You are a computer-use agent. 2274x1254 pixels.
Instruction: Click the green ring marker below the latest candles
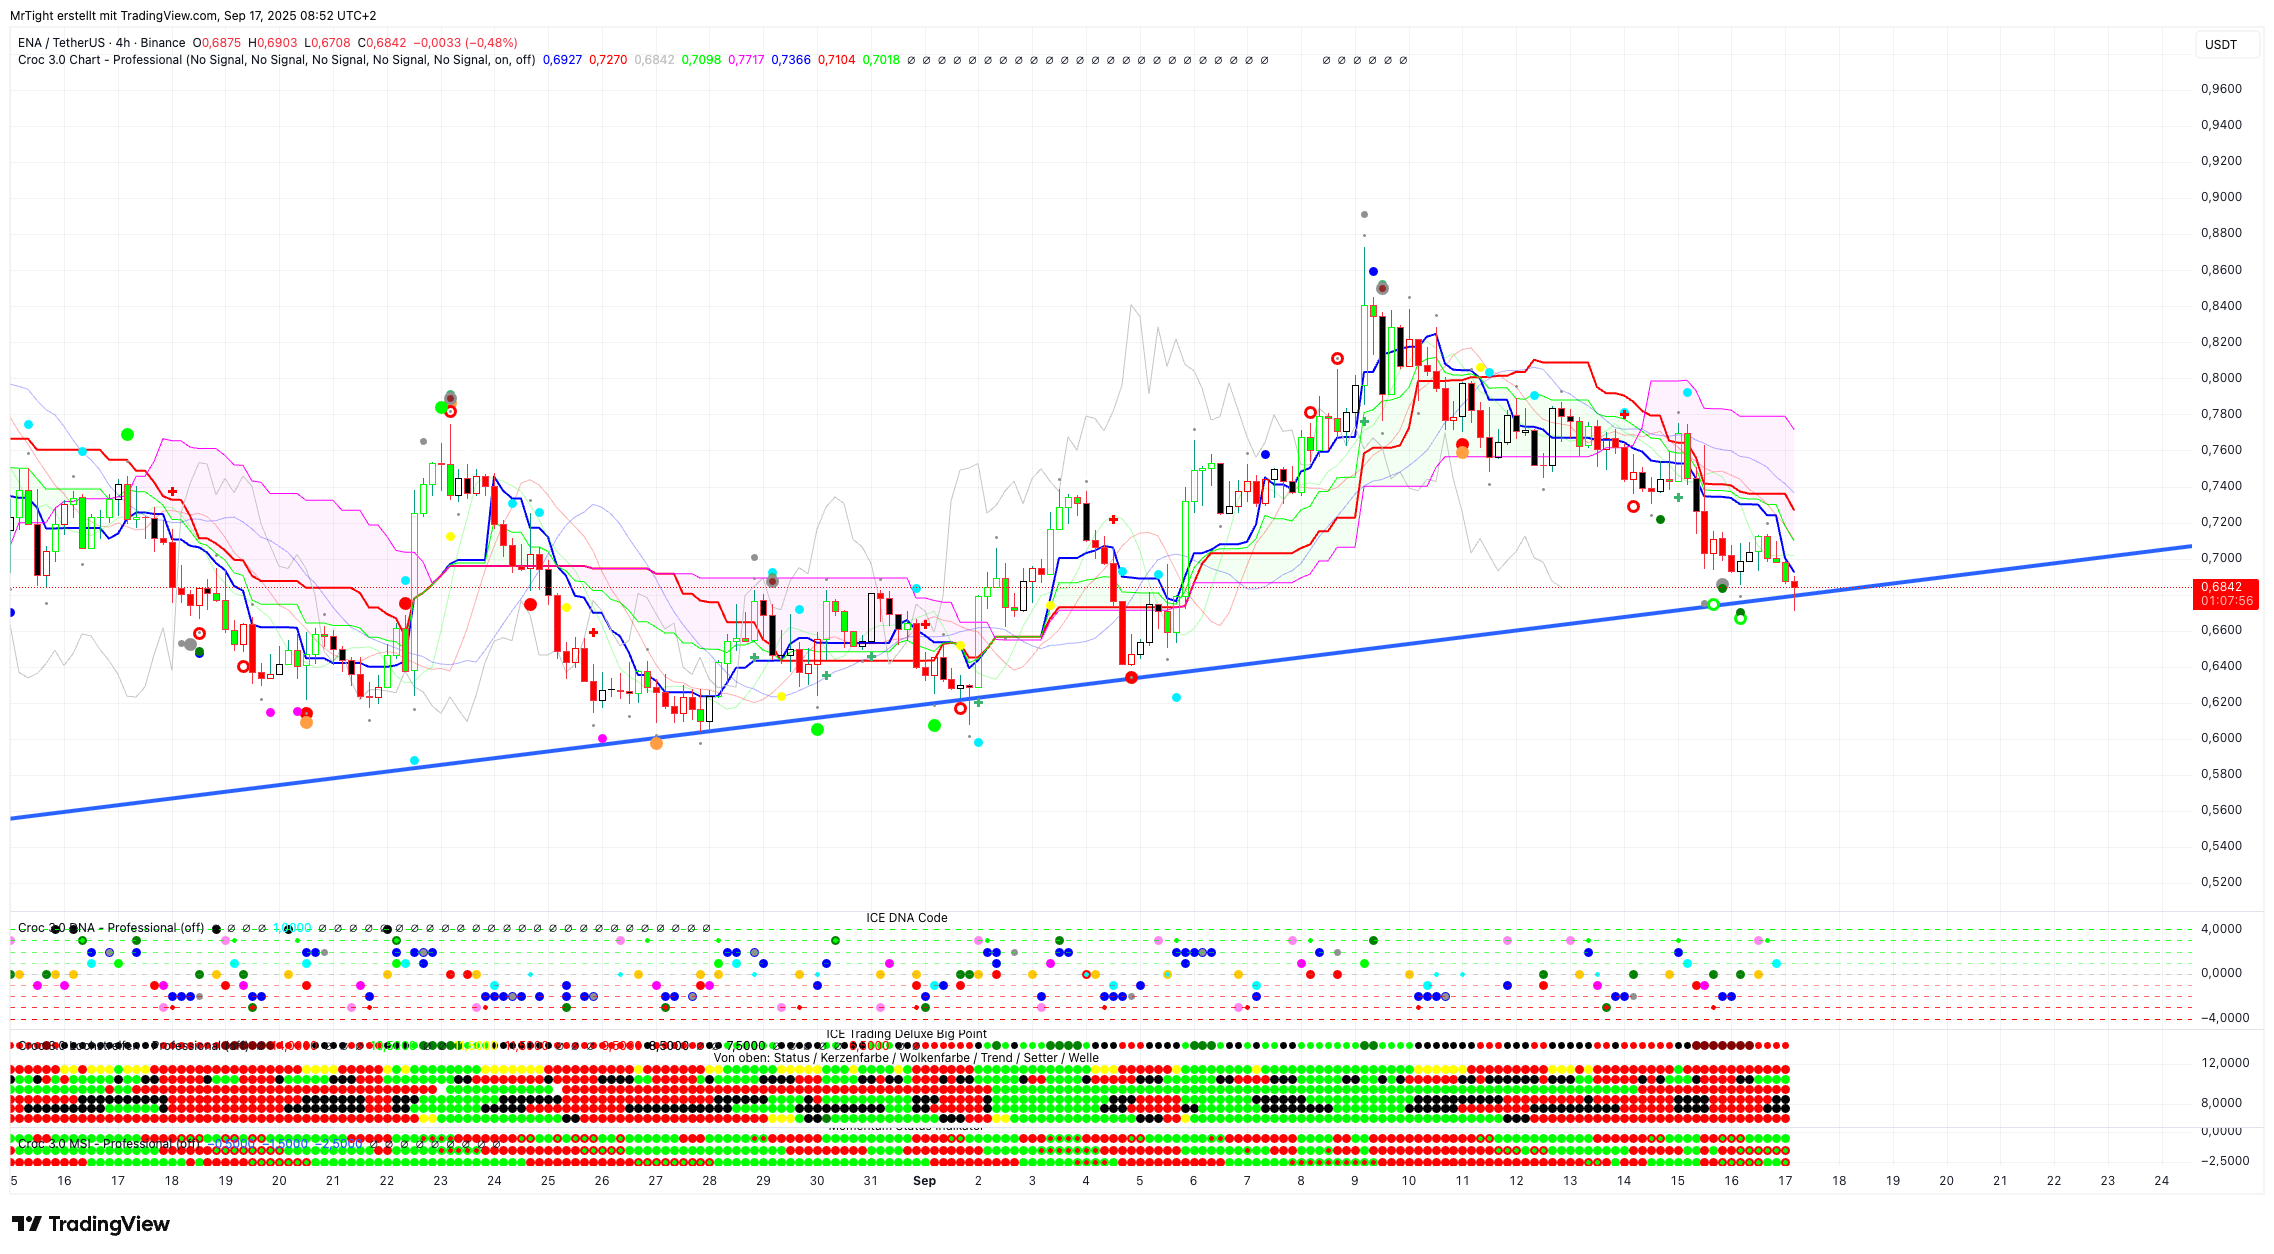pyautogui.click(x=1740, y=619)
